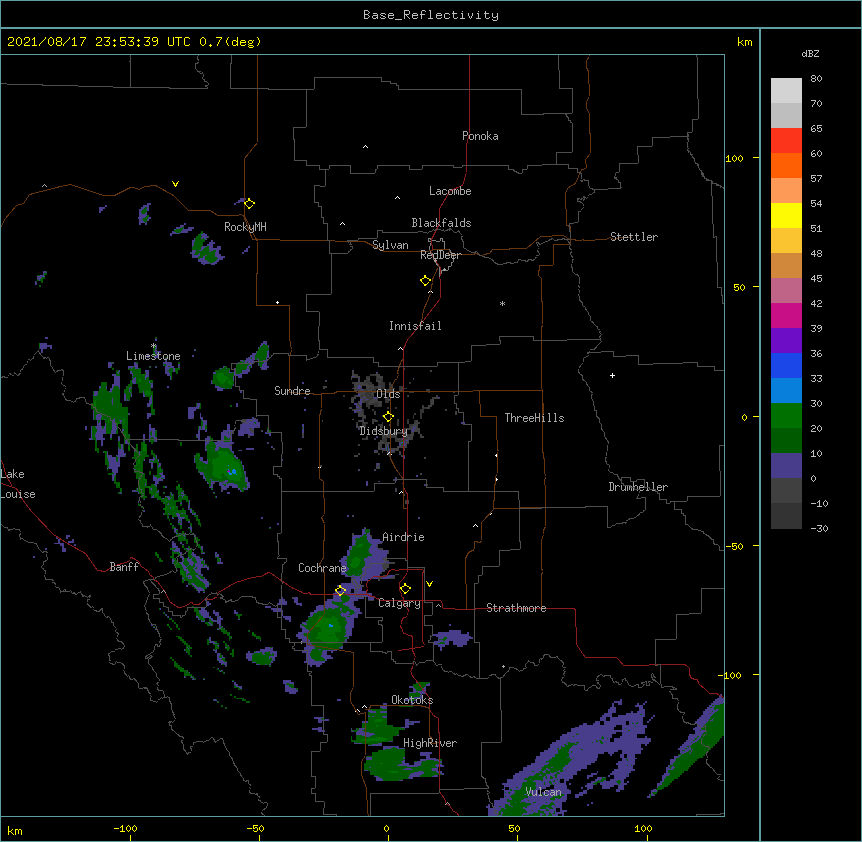Click the Sundre town label
This screenshot has width=862, height=842.
tap(292, 391)
